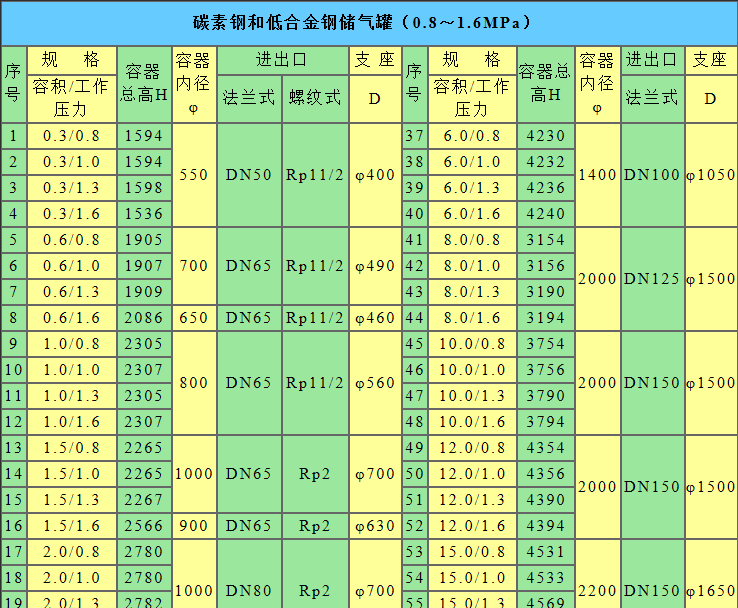Click the 6.0/0.8 specification cell
Screen dimensions: 738x608
tap(472, 136)
